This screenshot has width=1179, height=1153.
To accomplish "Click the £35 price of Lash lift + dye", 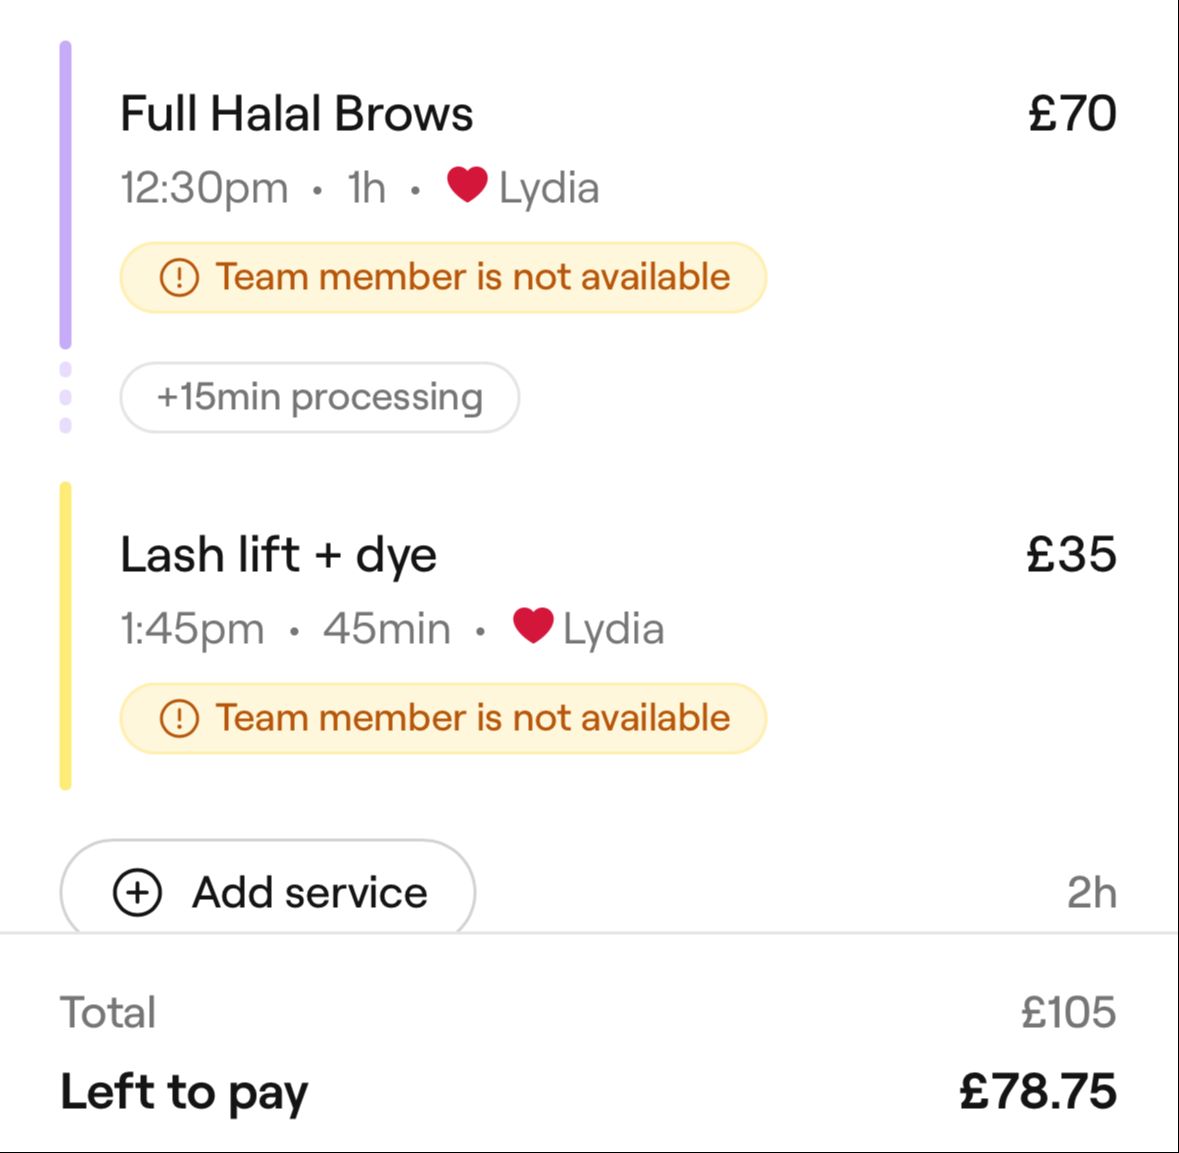I will (1071, 555).
